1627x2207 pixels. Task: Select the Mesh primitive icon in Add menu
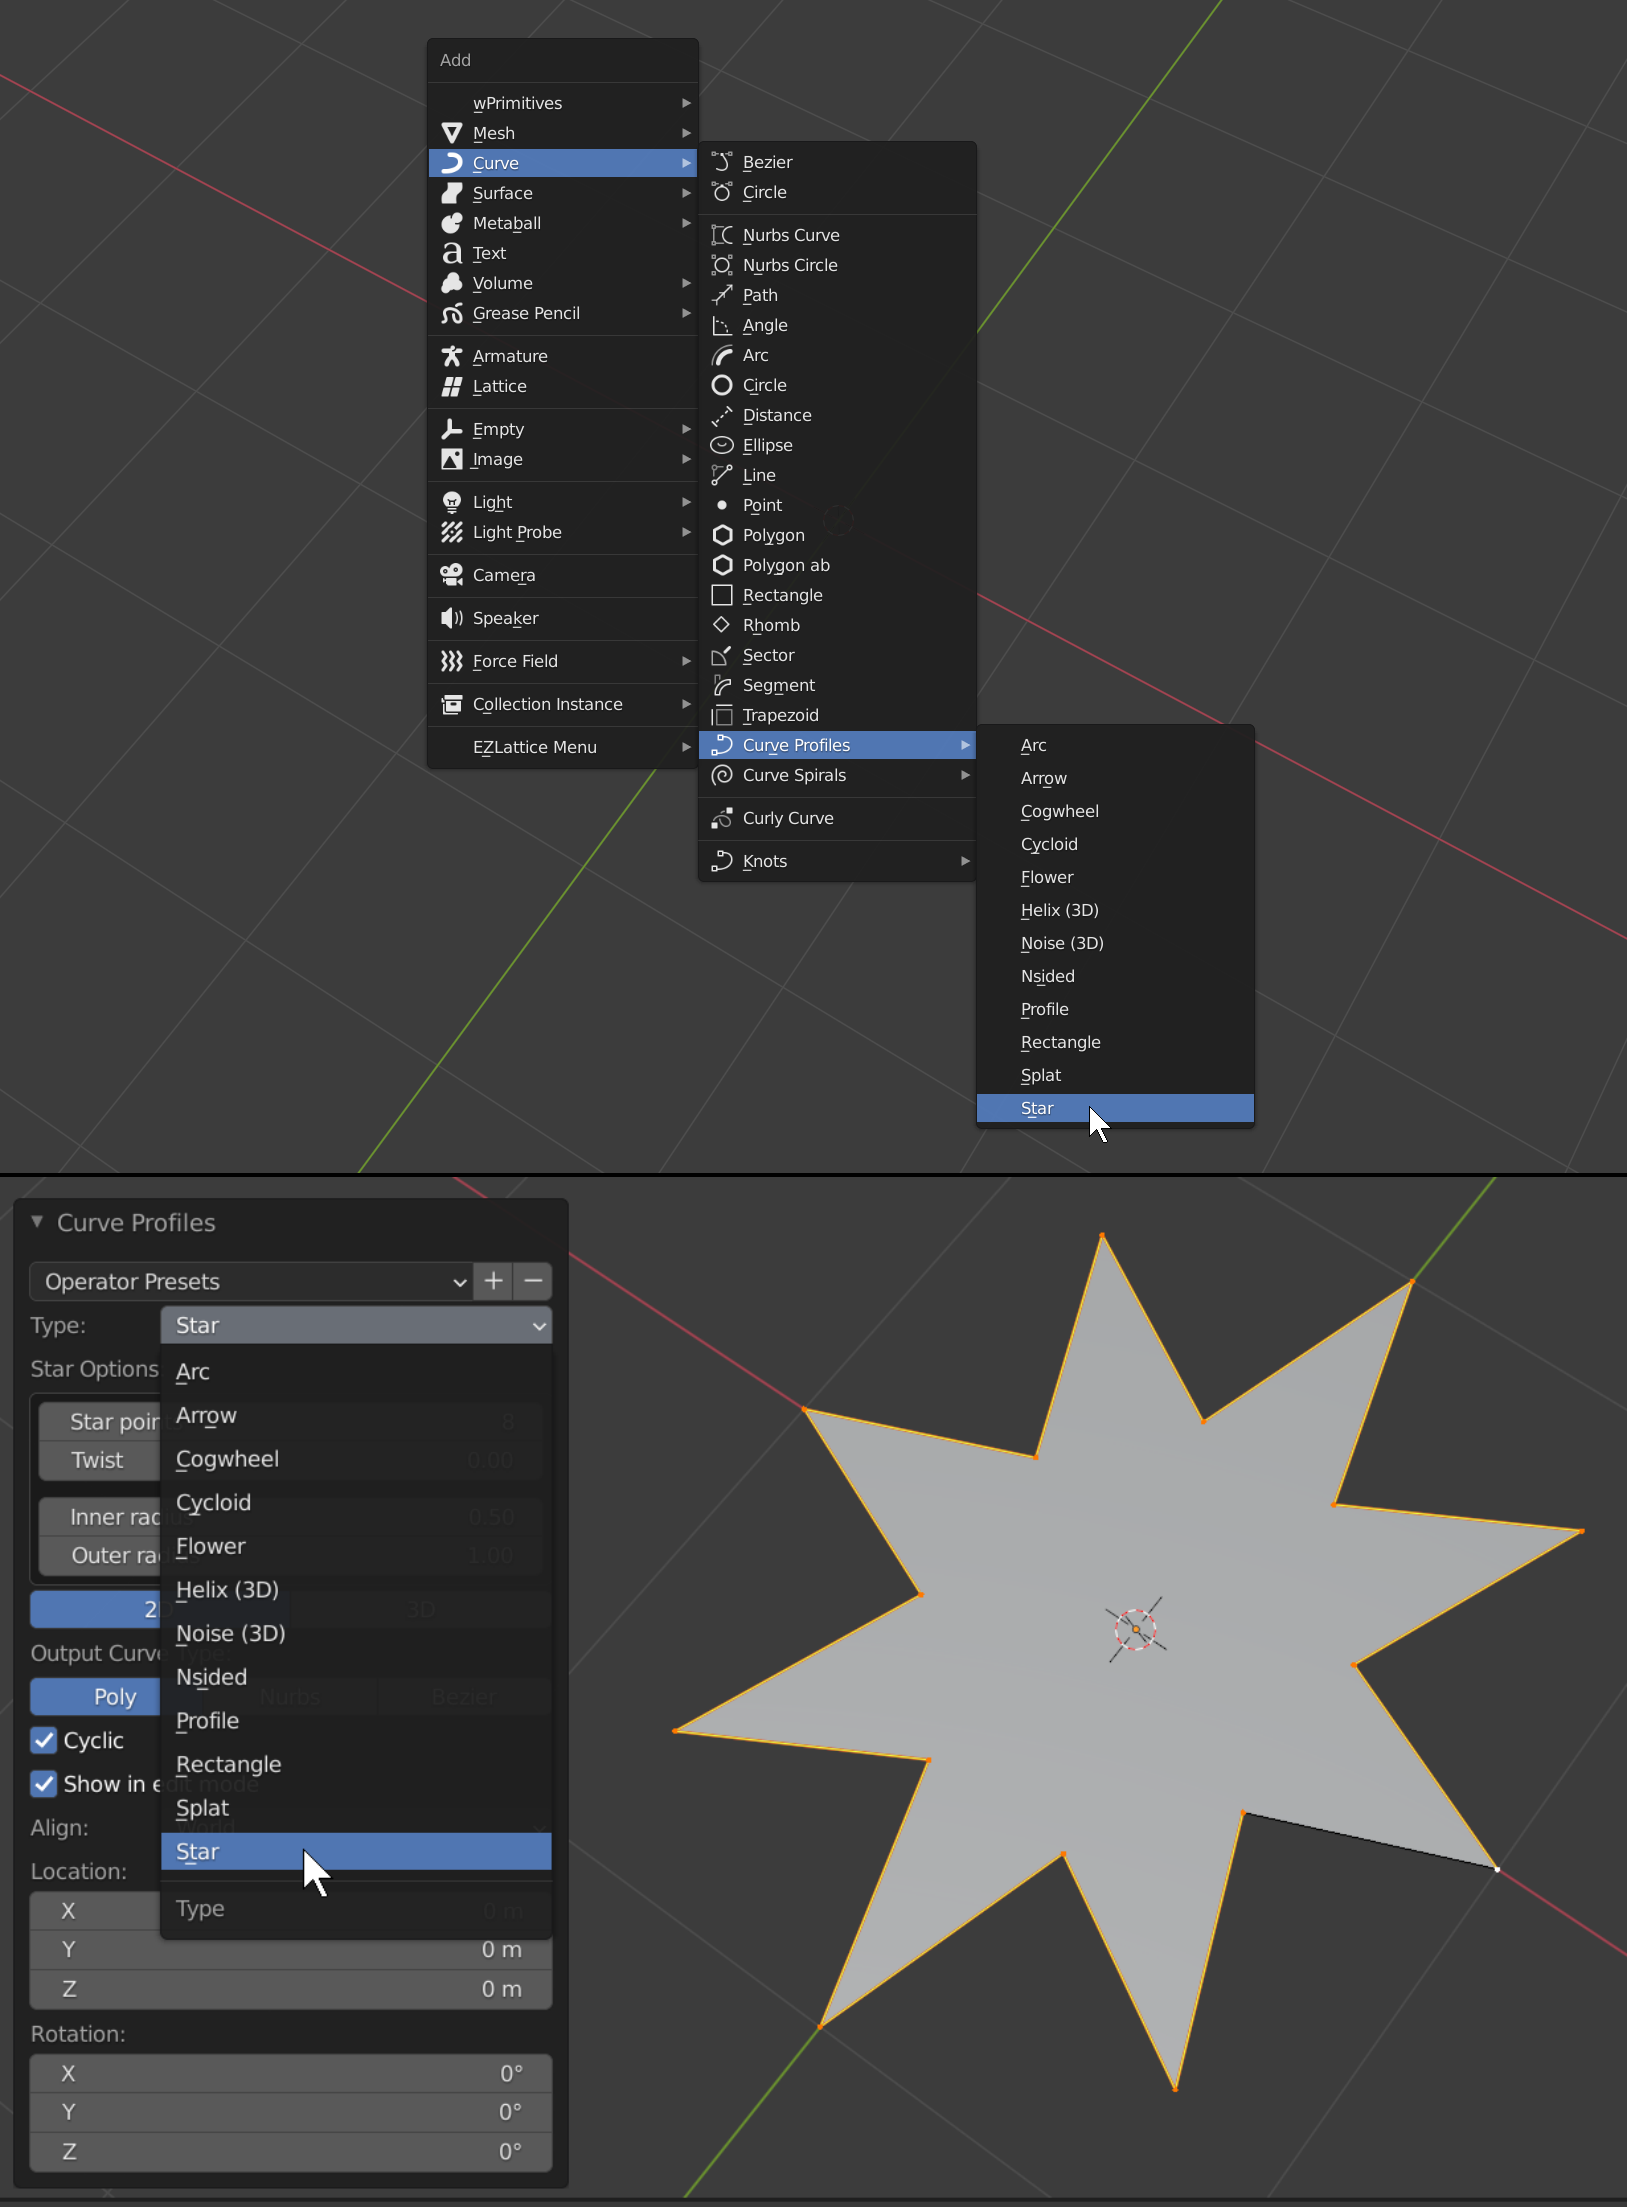[x=451, y=132]
